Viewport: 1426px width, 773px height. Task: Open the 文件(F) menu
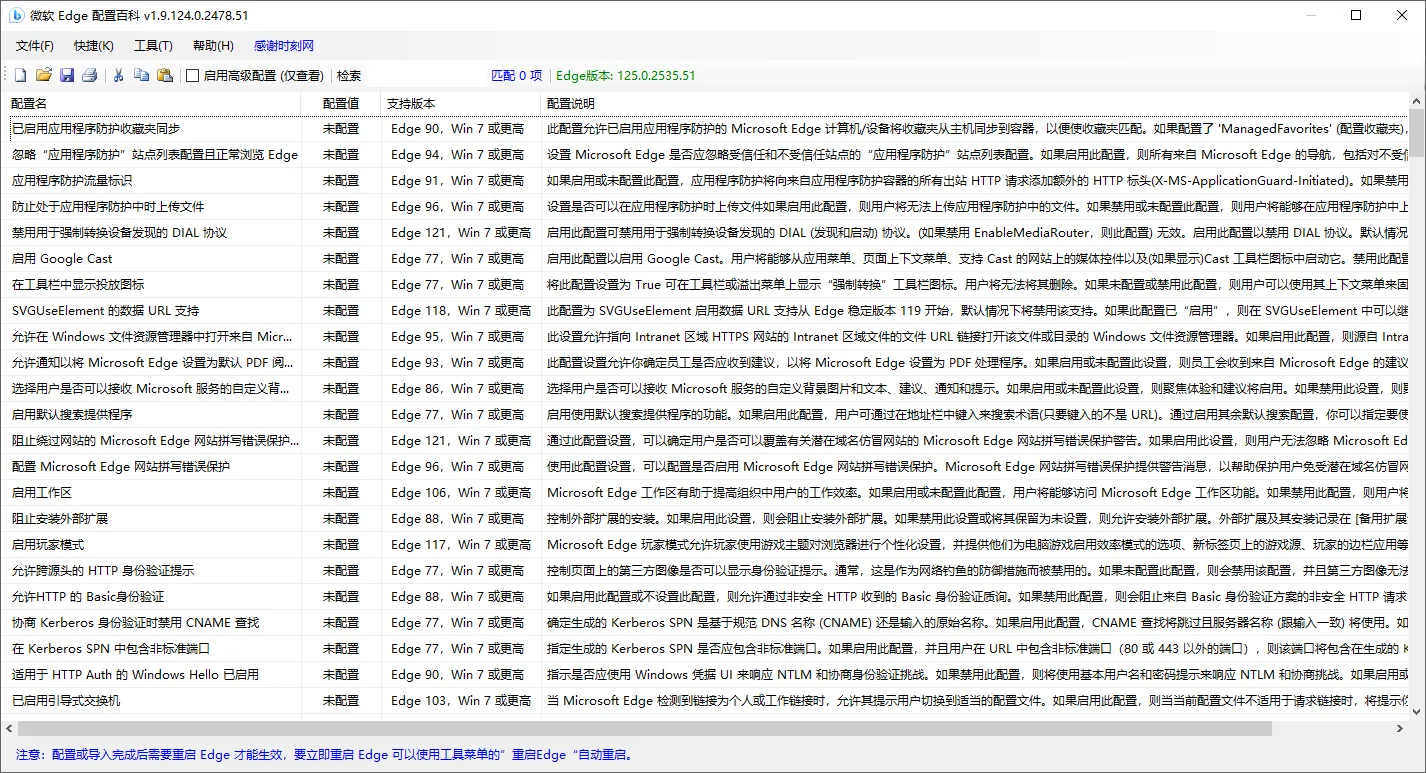(x=35, y=46)
